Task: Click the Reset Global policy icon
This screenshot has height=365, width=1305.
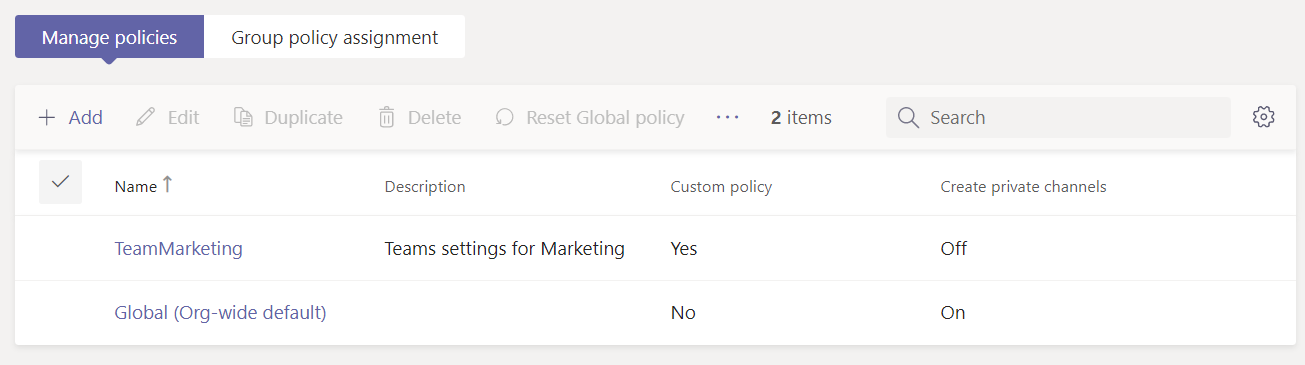Action: point(505,117)
